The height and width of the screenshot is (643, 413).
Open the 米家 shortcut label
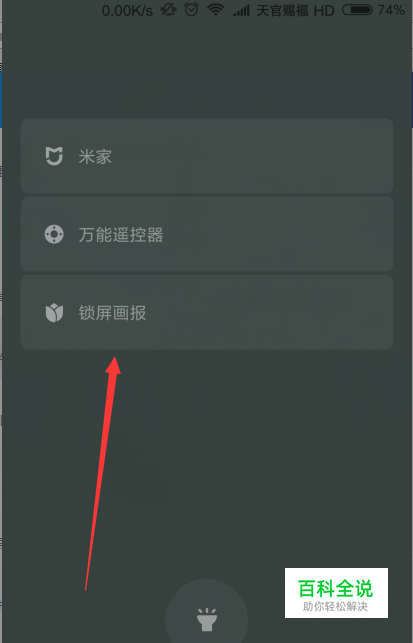[x=95, y=157]
